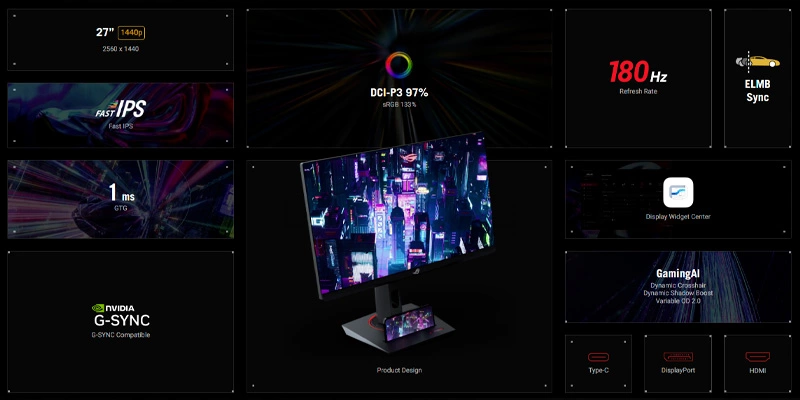The width and height of the screenshot is (800, 400).
Task: Click the ELMB Sync car icon
Action: (758, 62)
